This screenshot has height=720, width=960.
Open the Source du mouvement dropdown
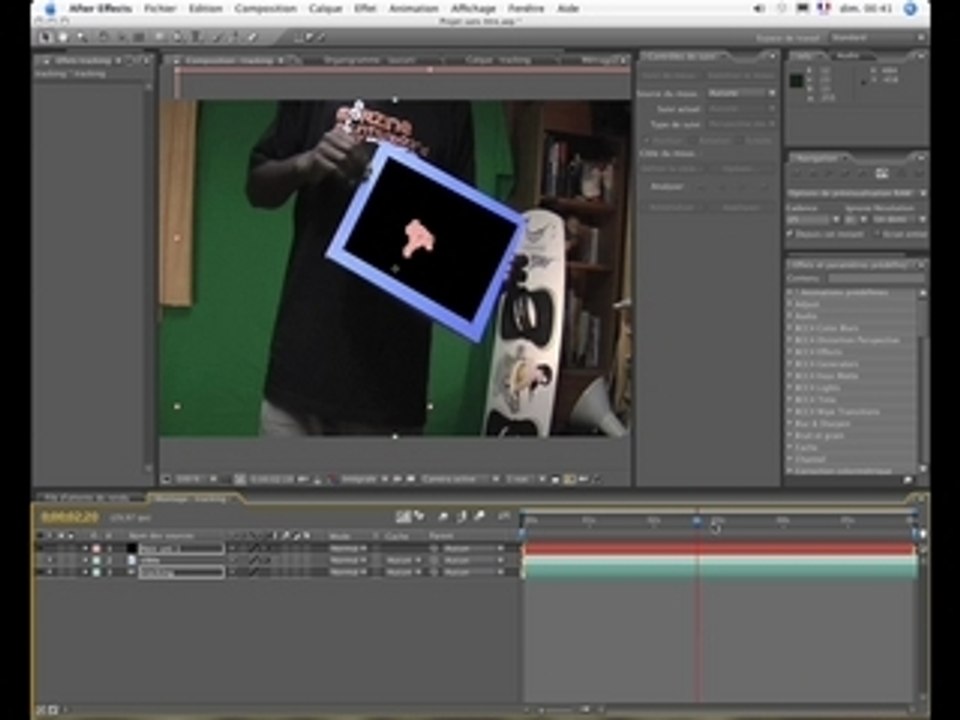pyautogui.click(x=741, y=93)
